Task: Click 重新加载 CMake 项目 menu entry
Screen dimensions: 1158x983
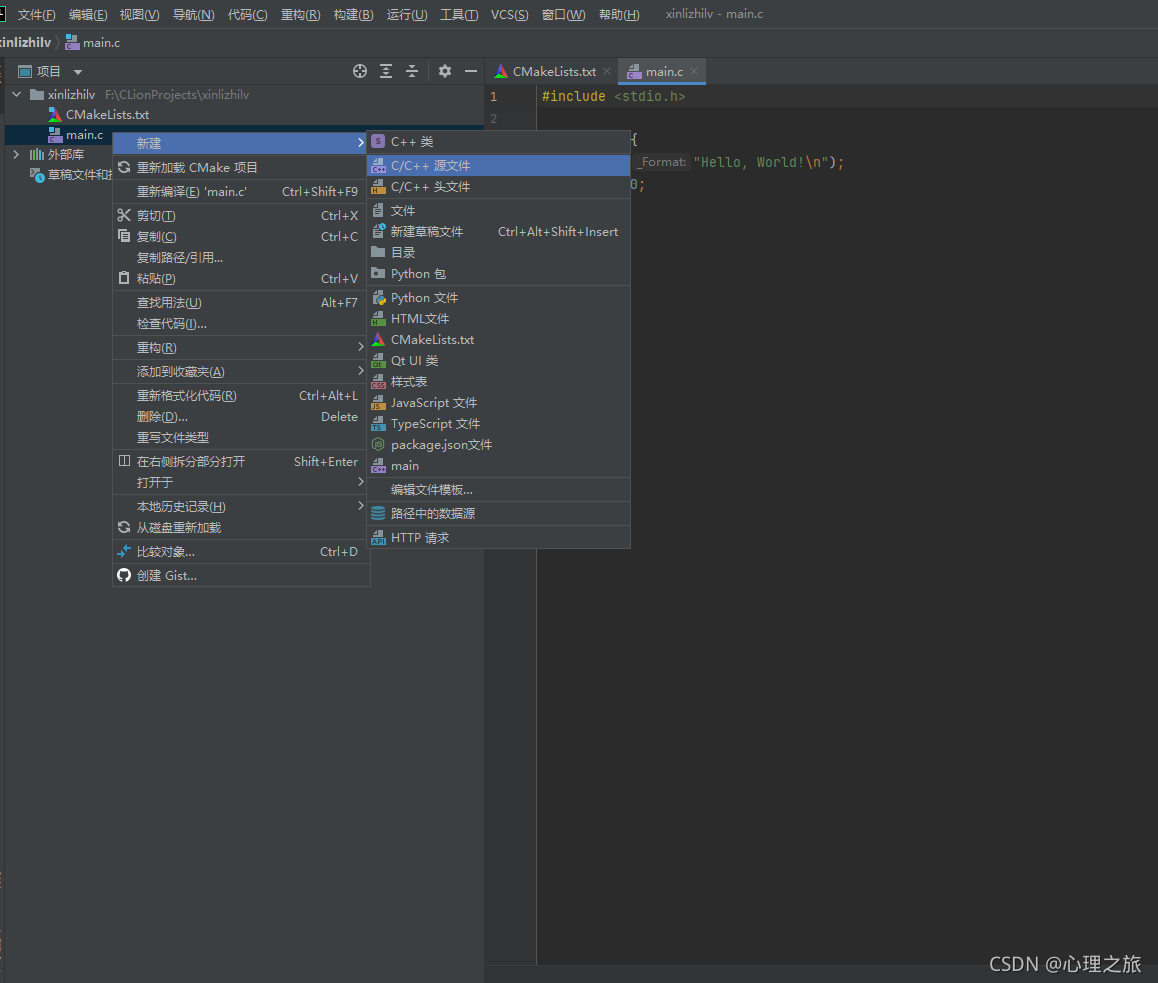Action: [240, 168]
